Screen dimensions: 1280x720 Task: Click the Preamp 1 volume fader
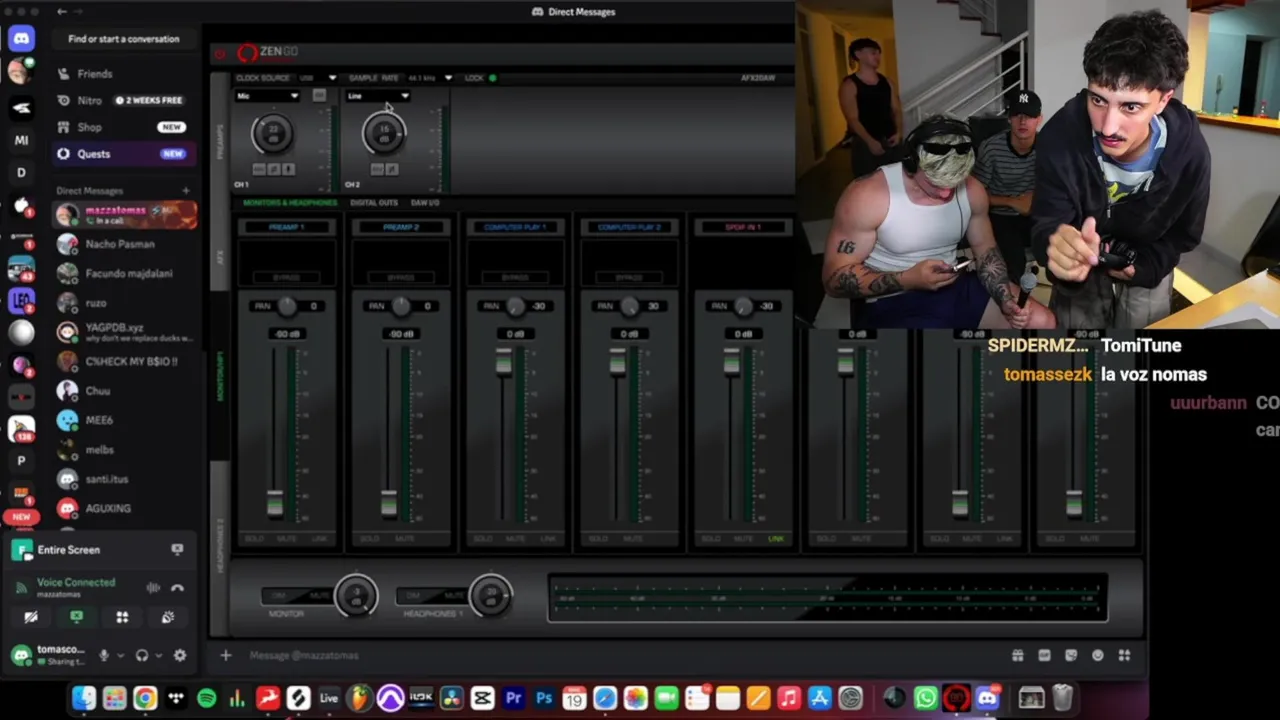coord(275,504)
